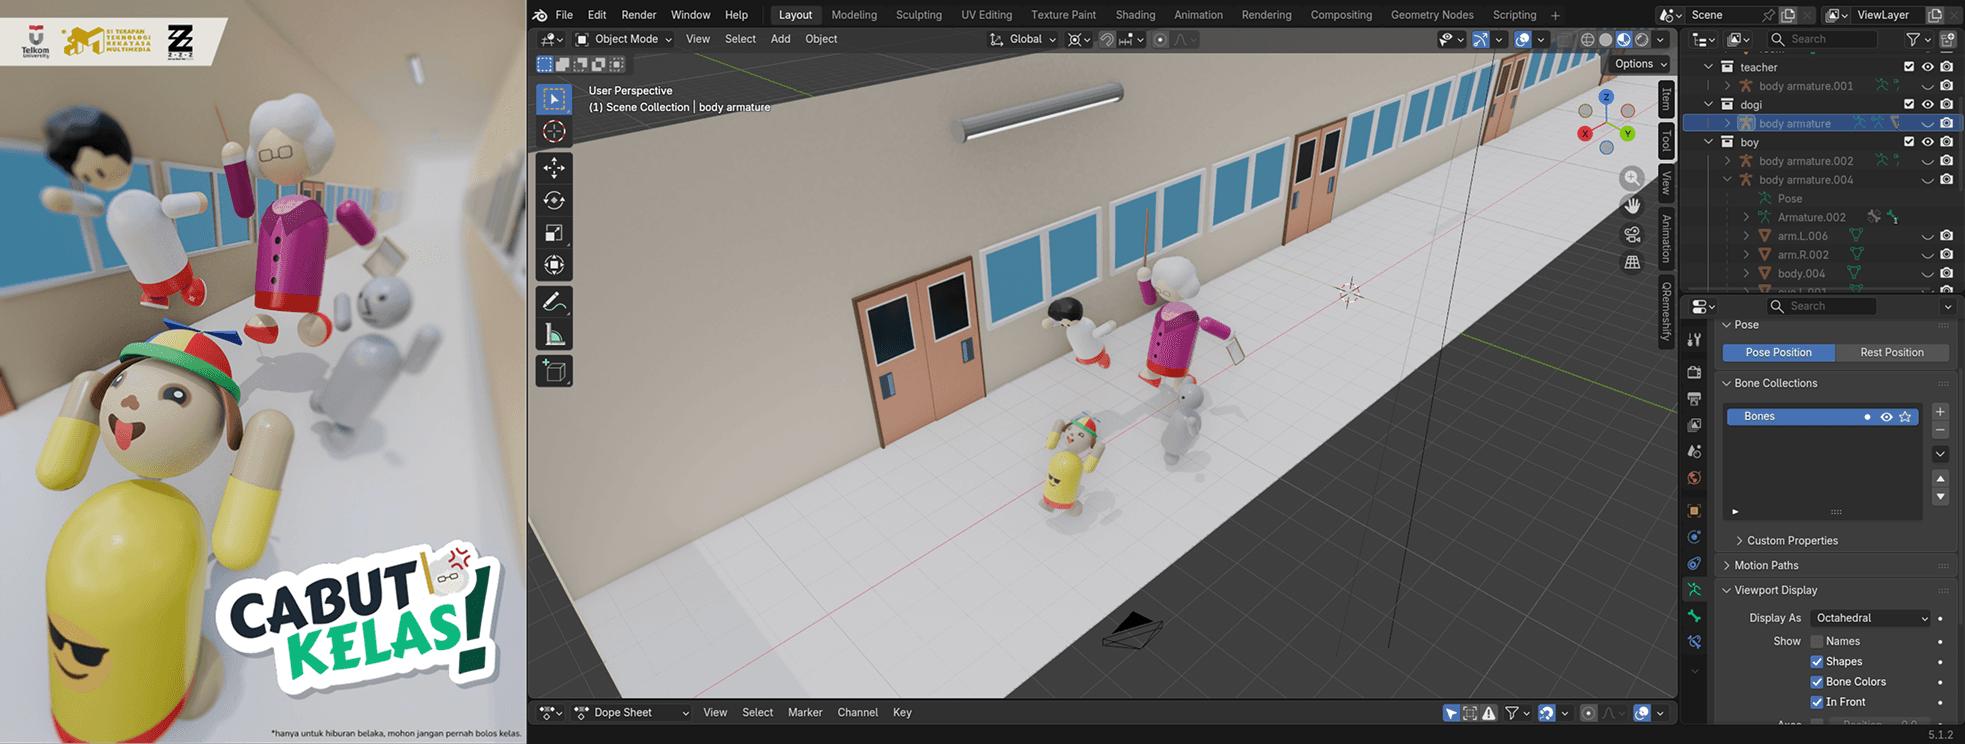Click the viewport zoom magnifier icon
This screenshot has width=1965, height=744.
(1632, 178)
